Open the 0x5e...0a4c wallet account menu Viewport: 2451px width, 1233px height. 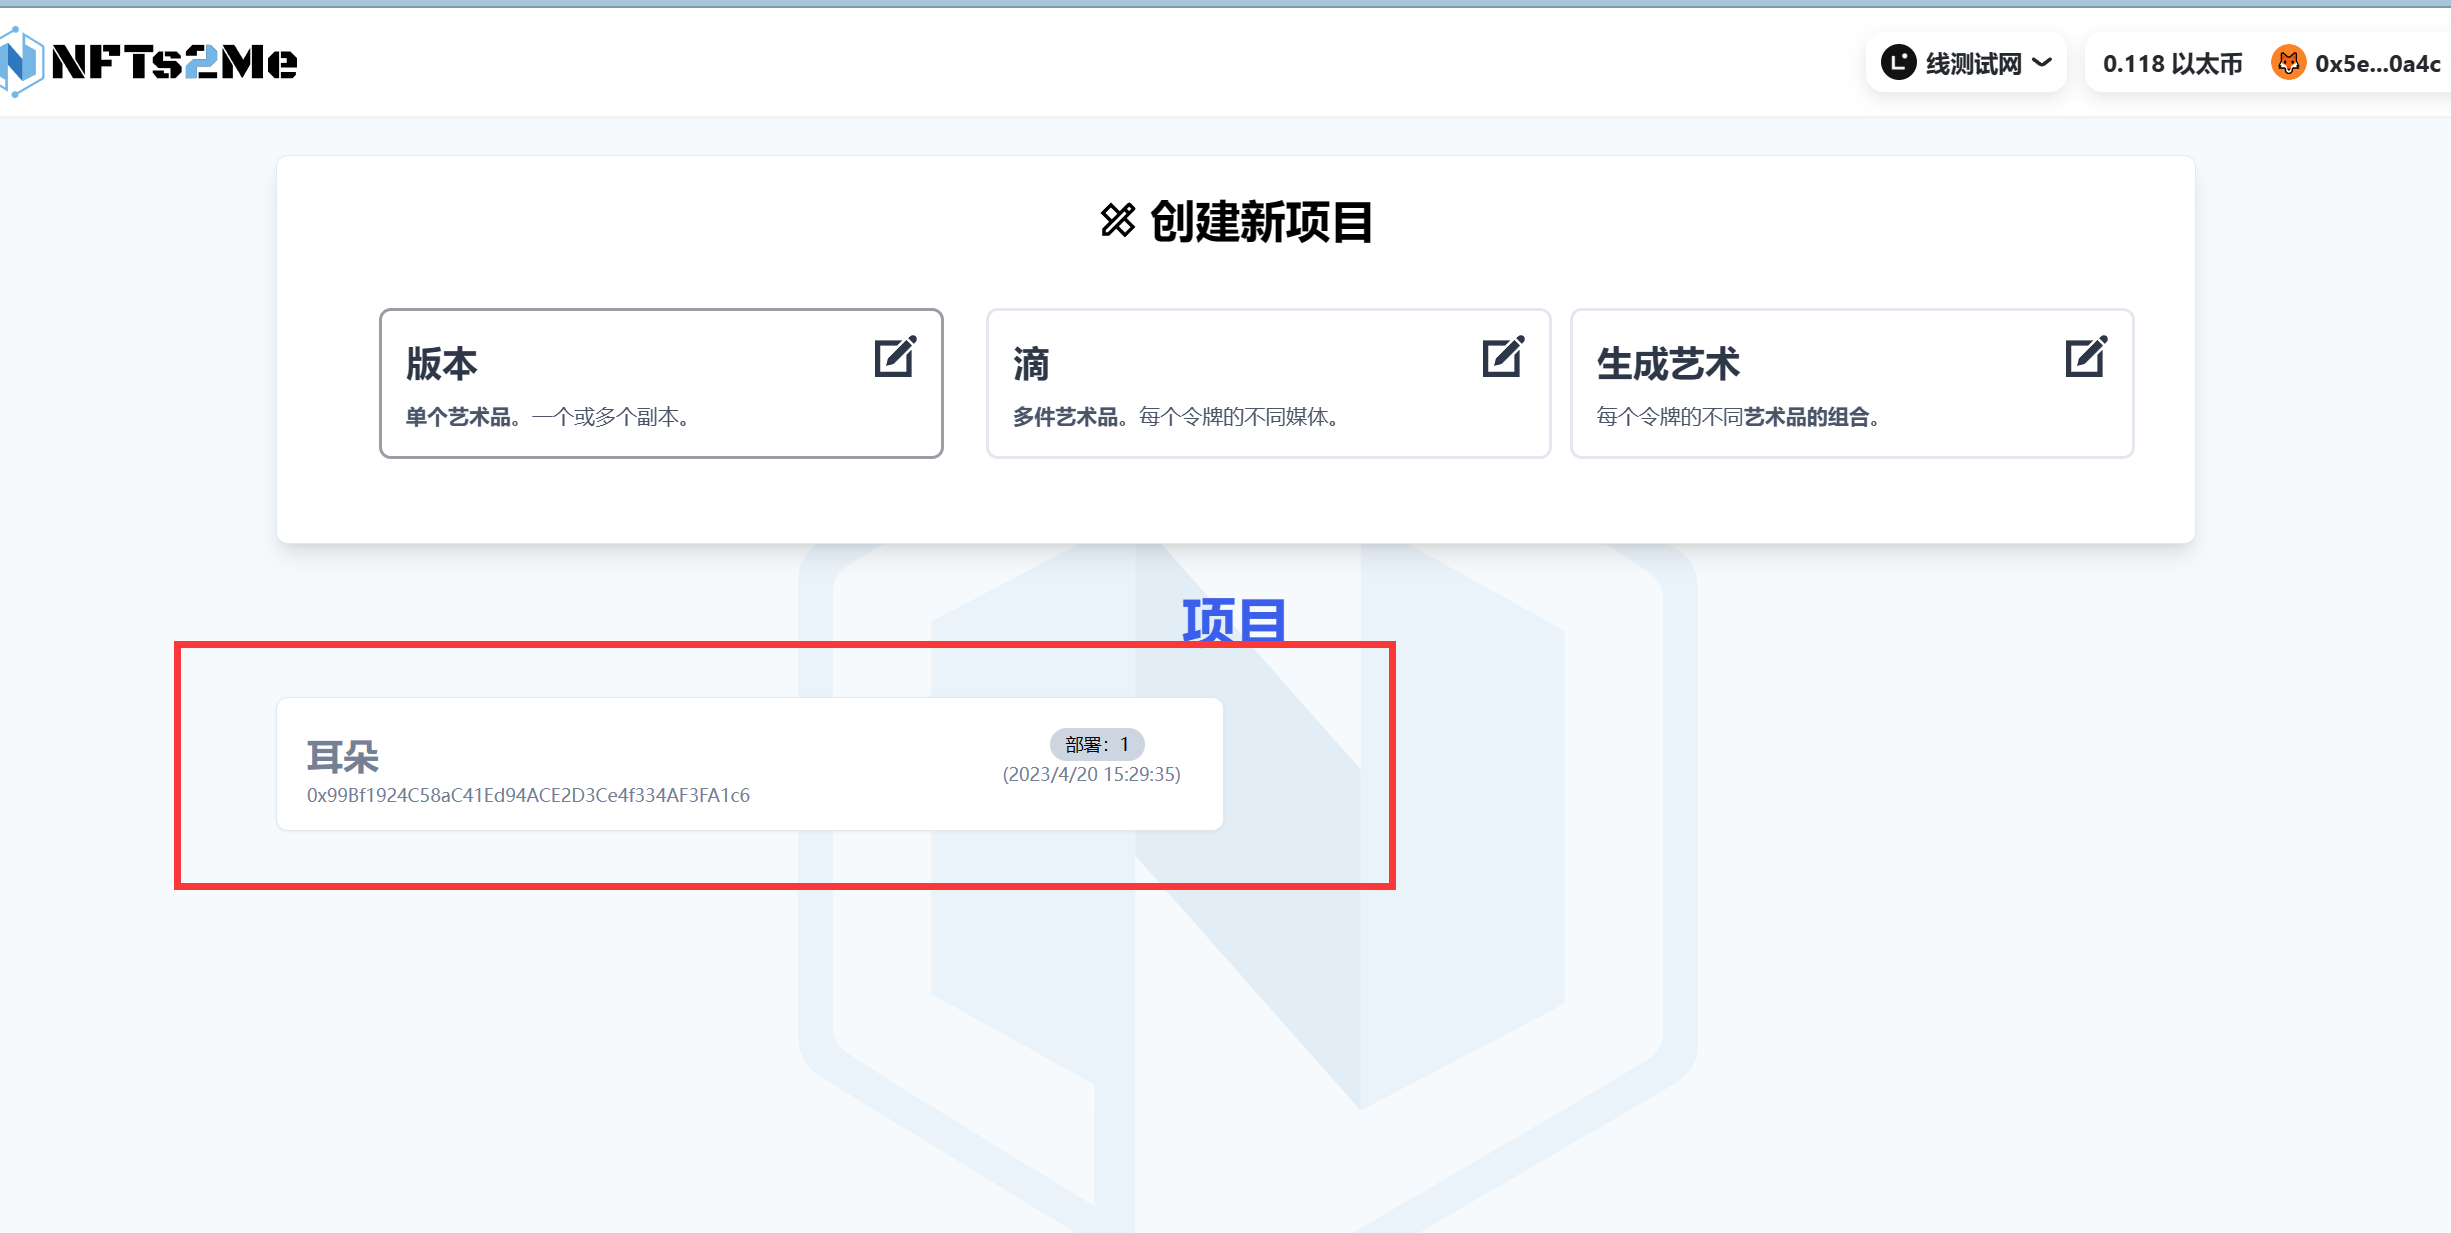click(x=2376, y=64)
